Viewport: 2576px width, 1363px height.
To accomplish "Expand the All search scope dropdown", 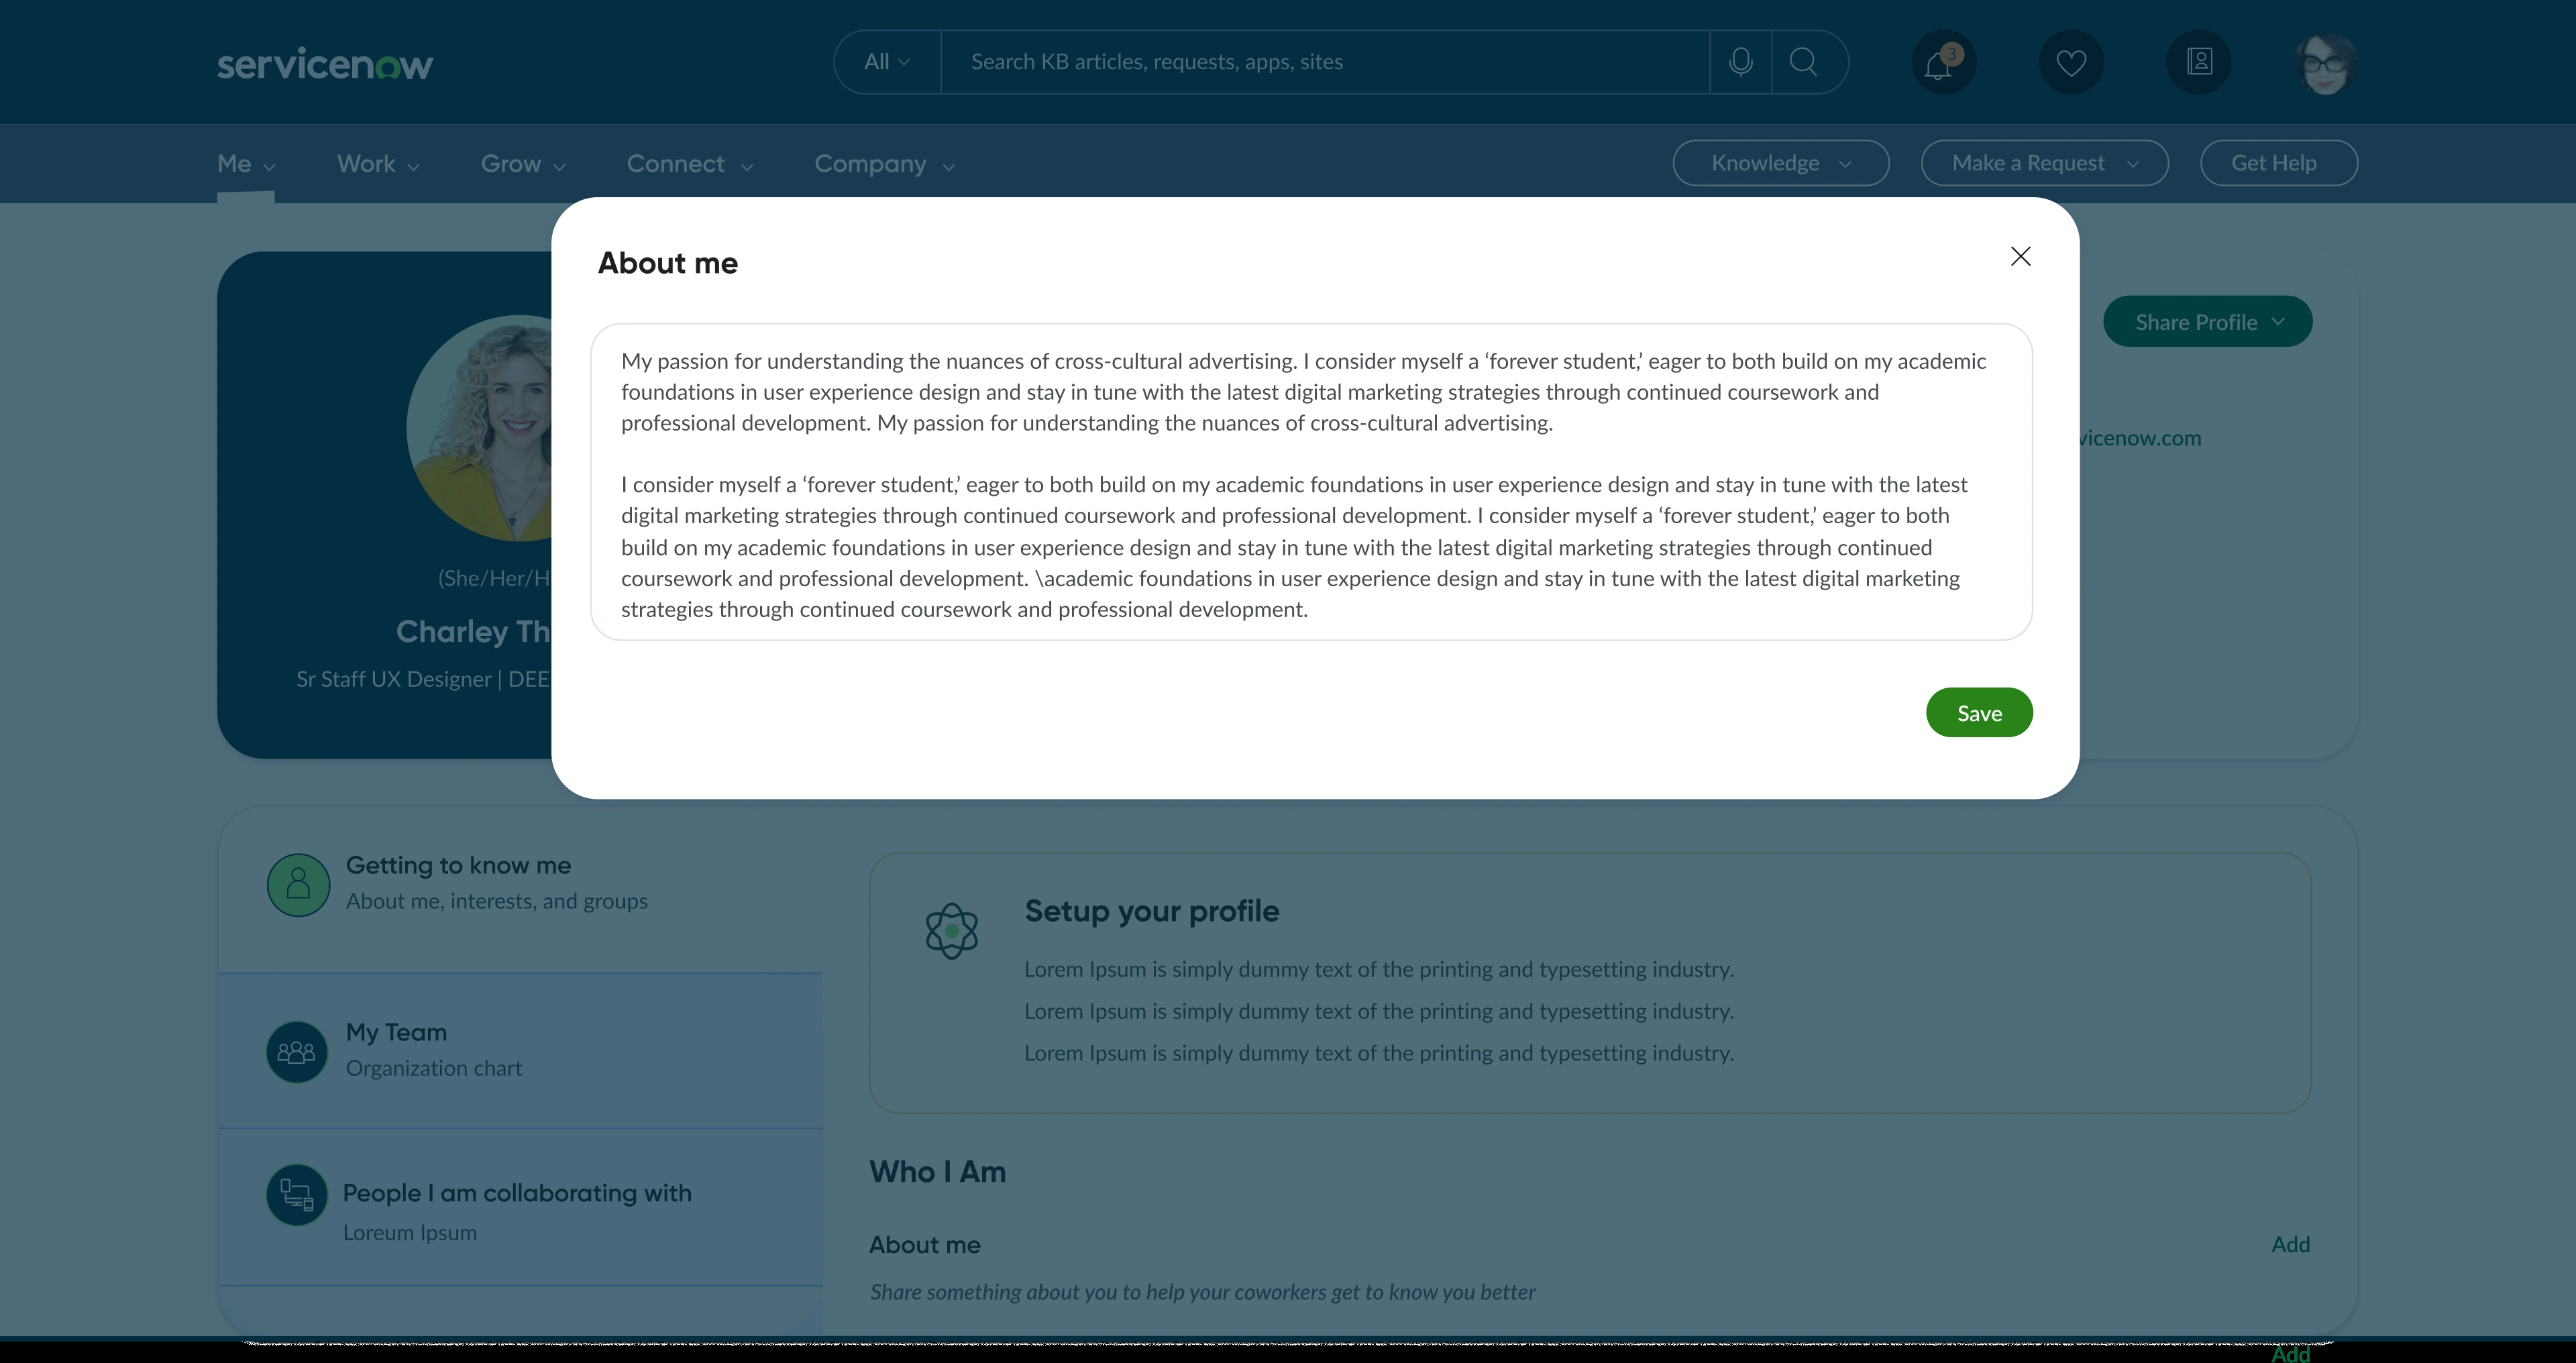I will tap(887, 62).
